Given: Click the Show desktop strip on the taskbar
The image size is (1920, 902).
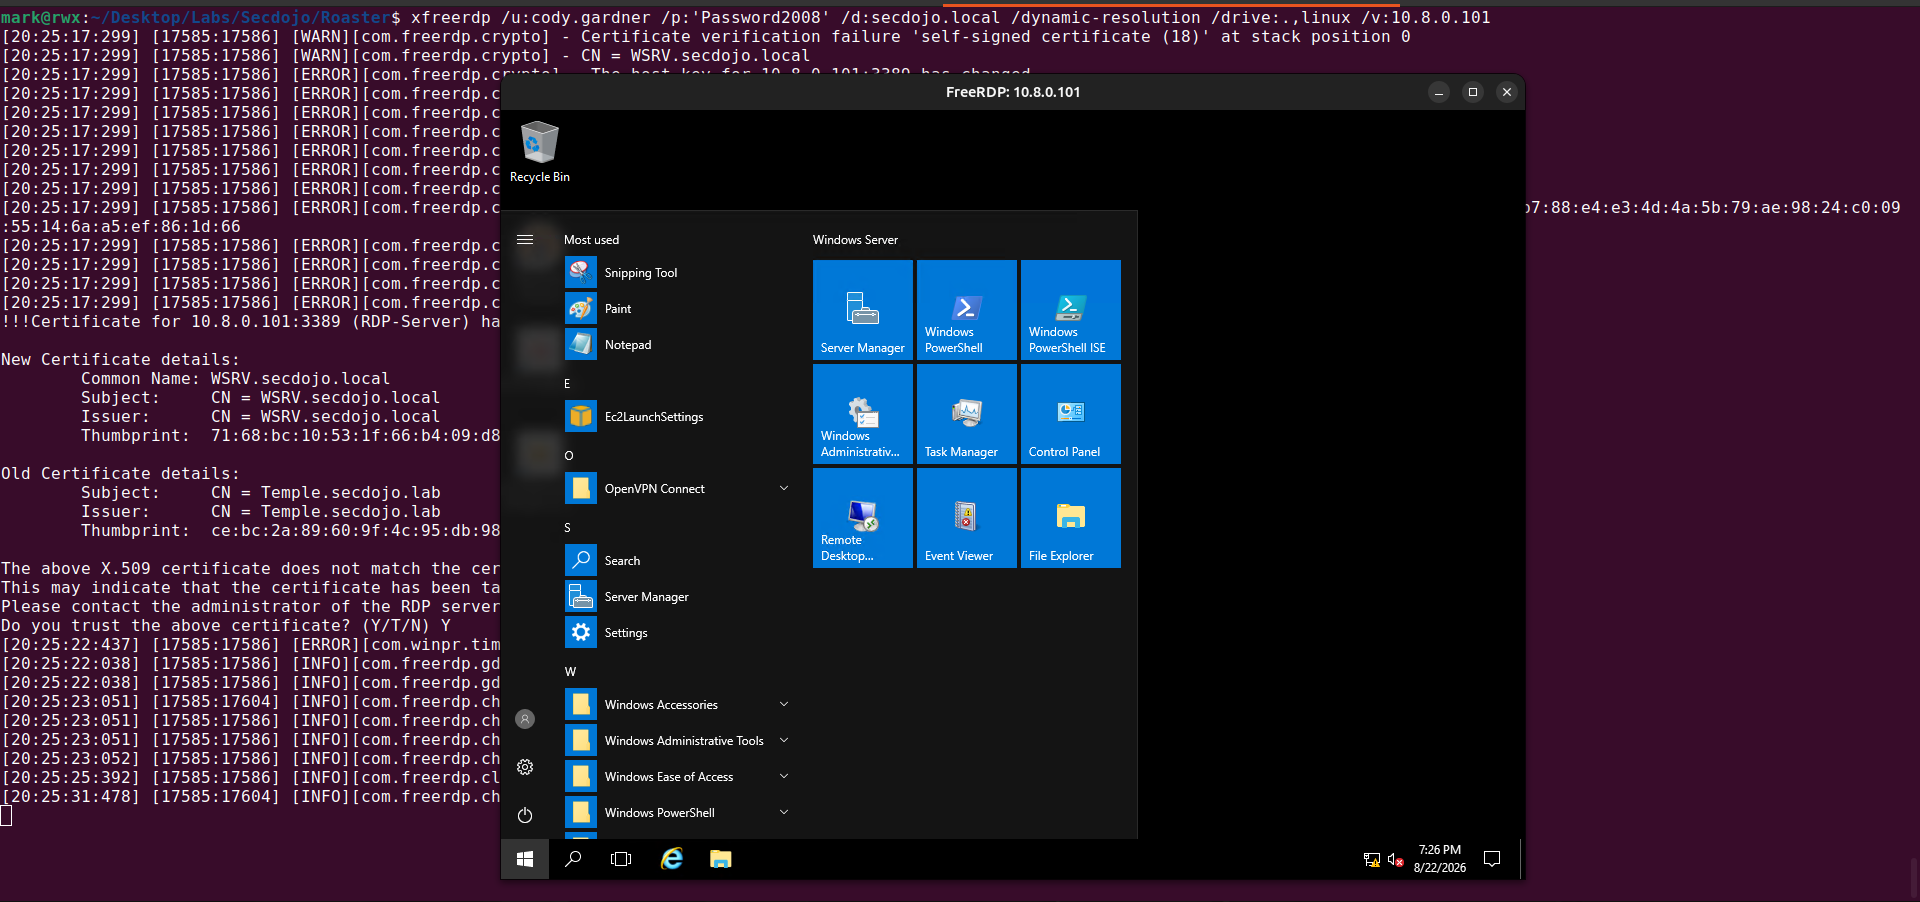Looking at the screenshot, I should pyautogui.click(x=1522, y=859).
